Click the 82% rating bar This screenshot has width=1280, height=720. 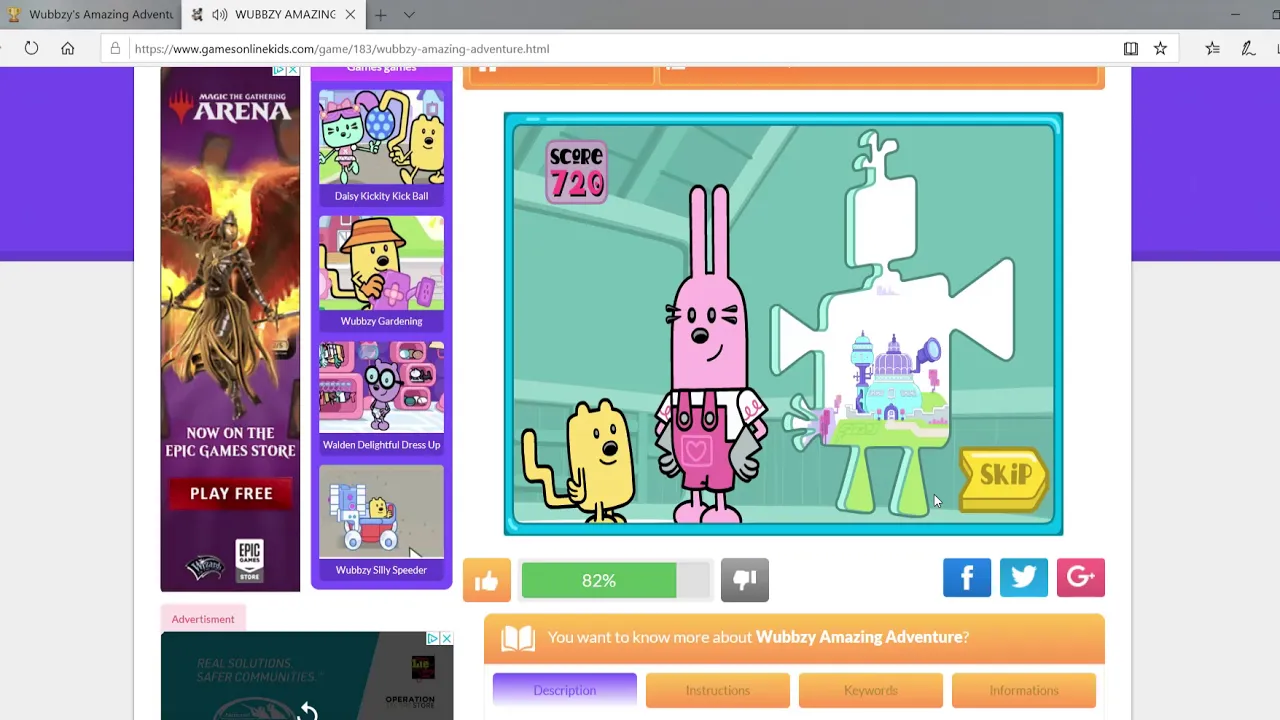click(615, 580)
